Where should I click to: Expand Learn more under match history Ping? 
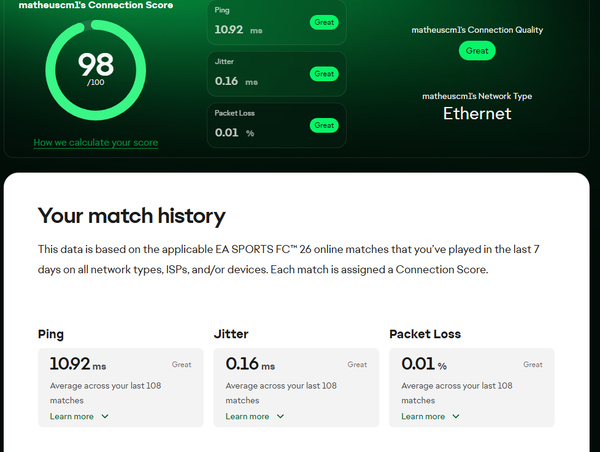pos(79,416)
